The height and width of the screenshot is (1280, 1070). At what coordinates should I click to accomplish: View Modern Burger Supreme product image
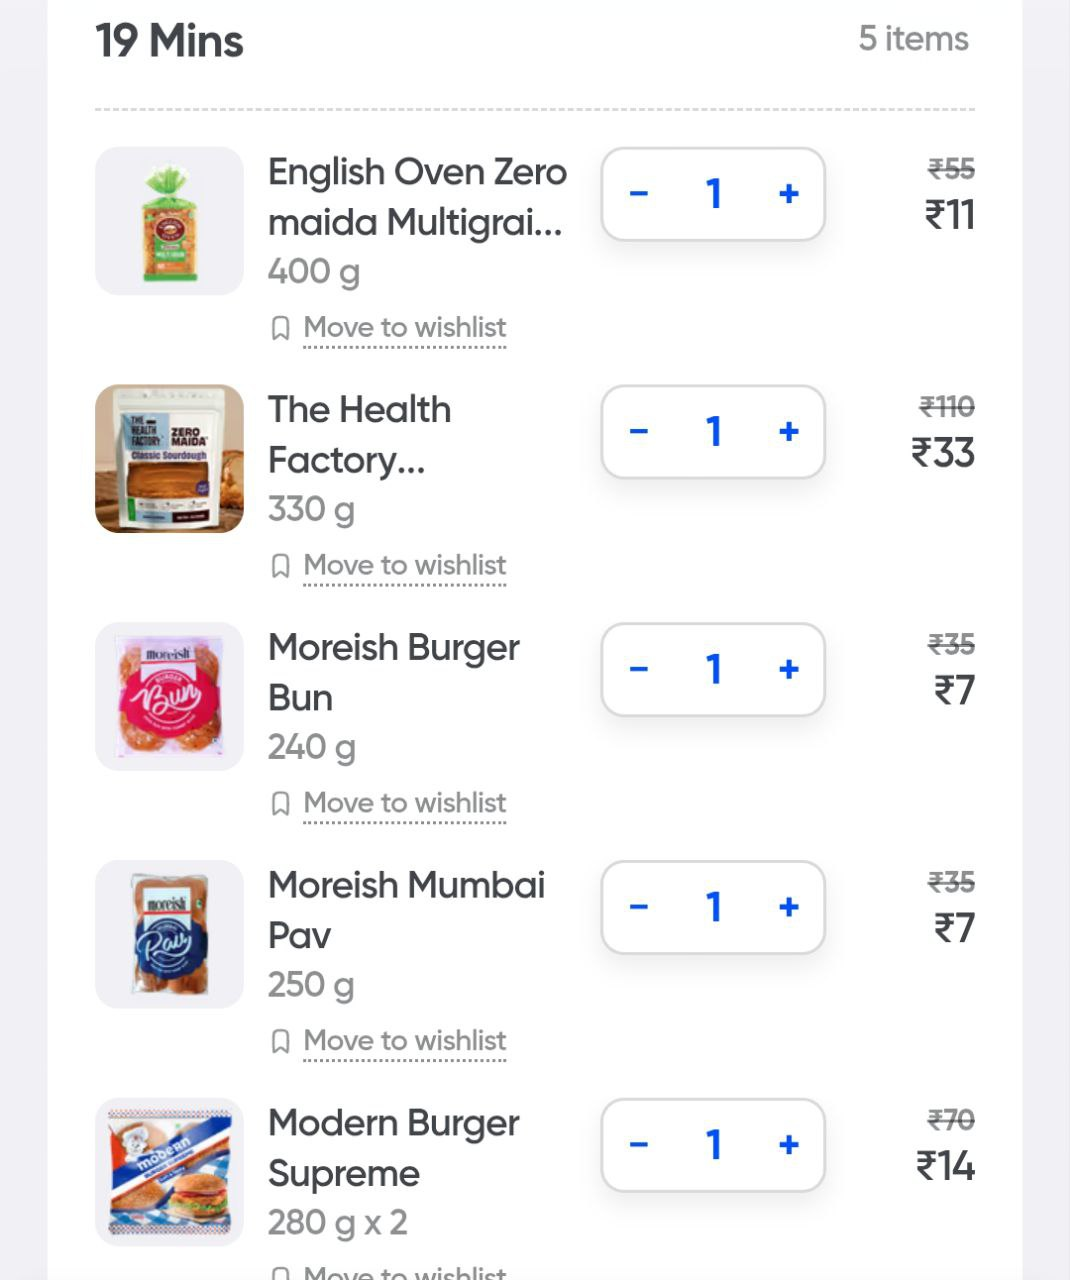169,1172
